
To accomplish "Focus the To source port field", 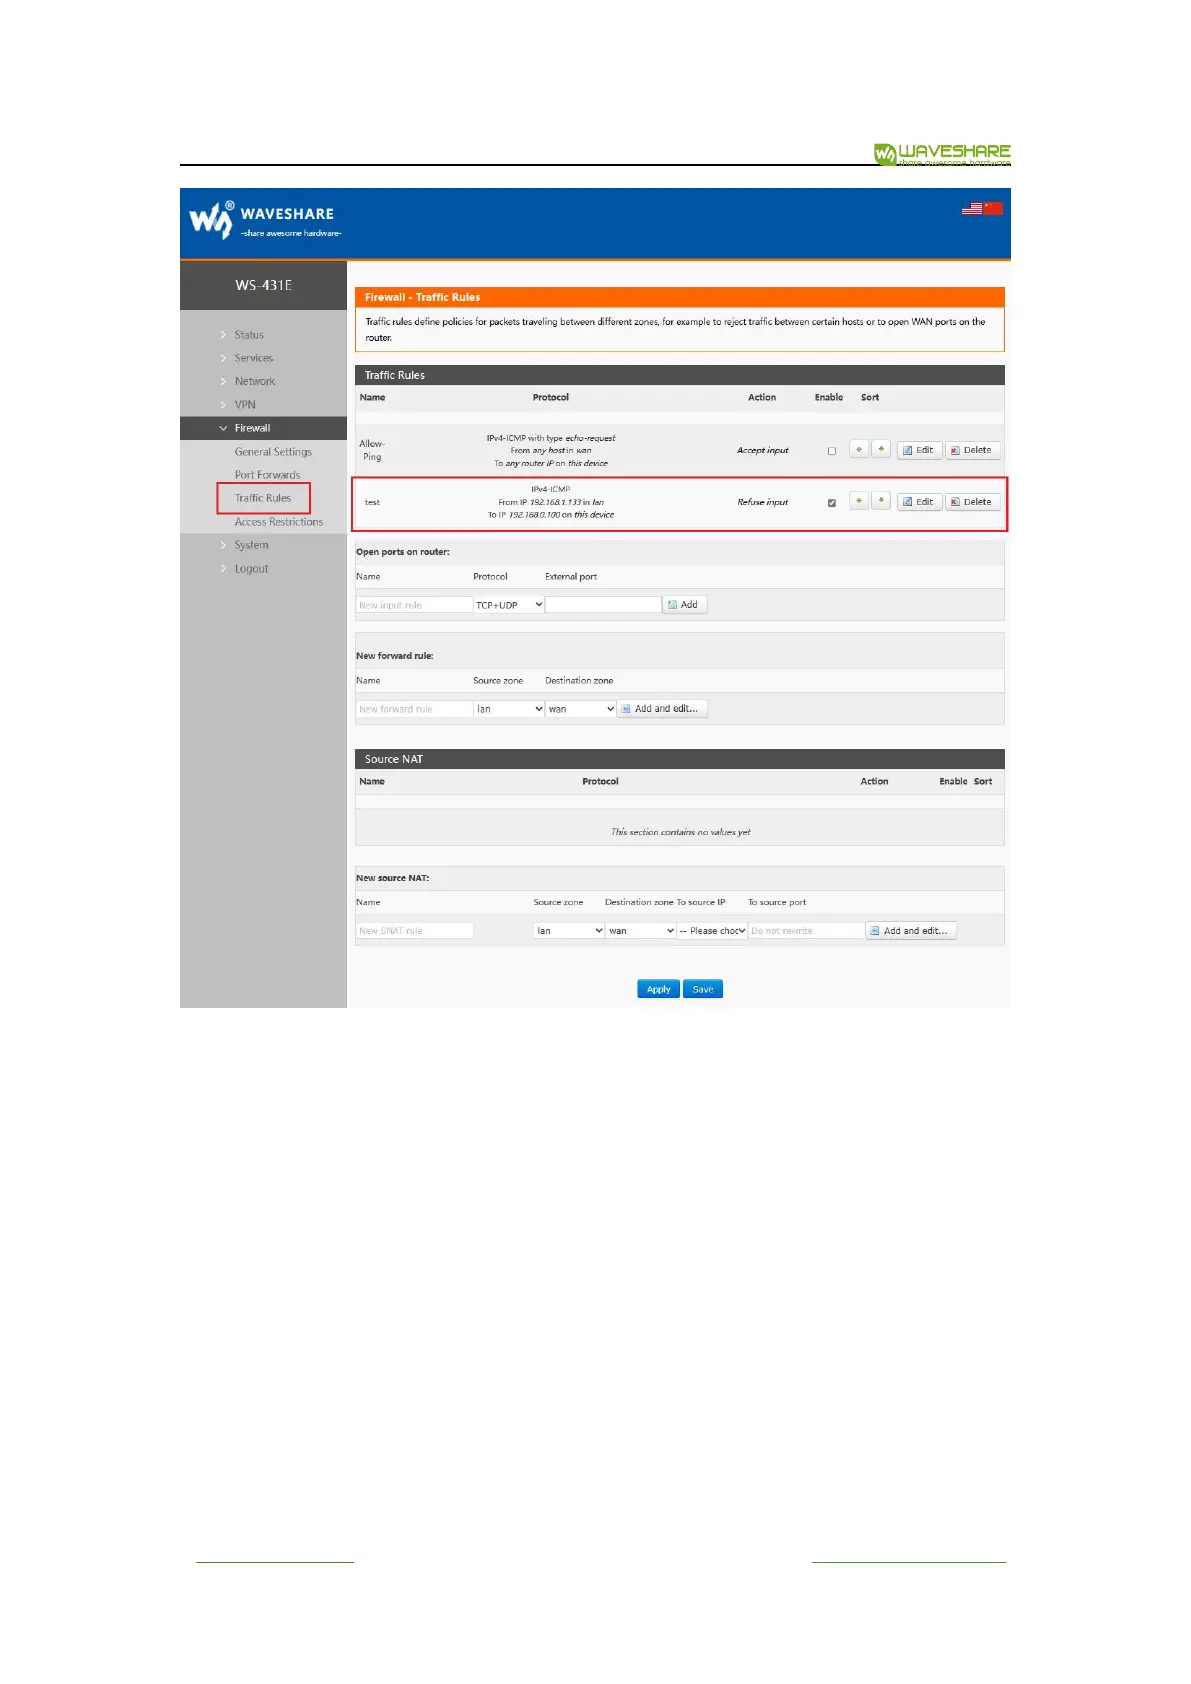I will tap(806, 931).
